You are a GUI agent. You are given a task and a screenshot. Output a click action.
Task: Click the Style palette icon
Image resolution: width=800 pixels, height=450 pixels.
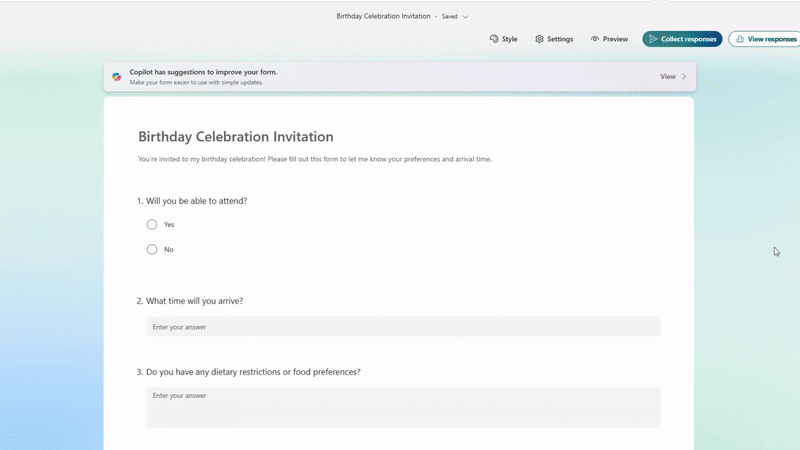pos(494,39)
